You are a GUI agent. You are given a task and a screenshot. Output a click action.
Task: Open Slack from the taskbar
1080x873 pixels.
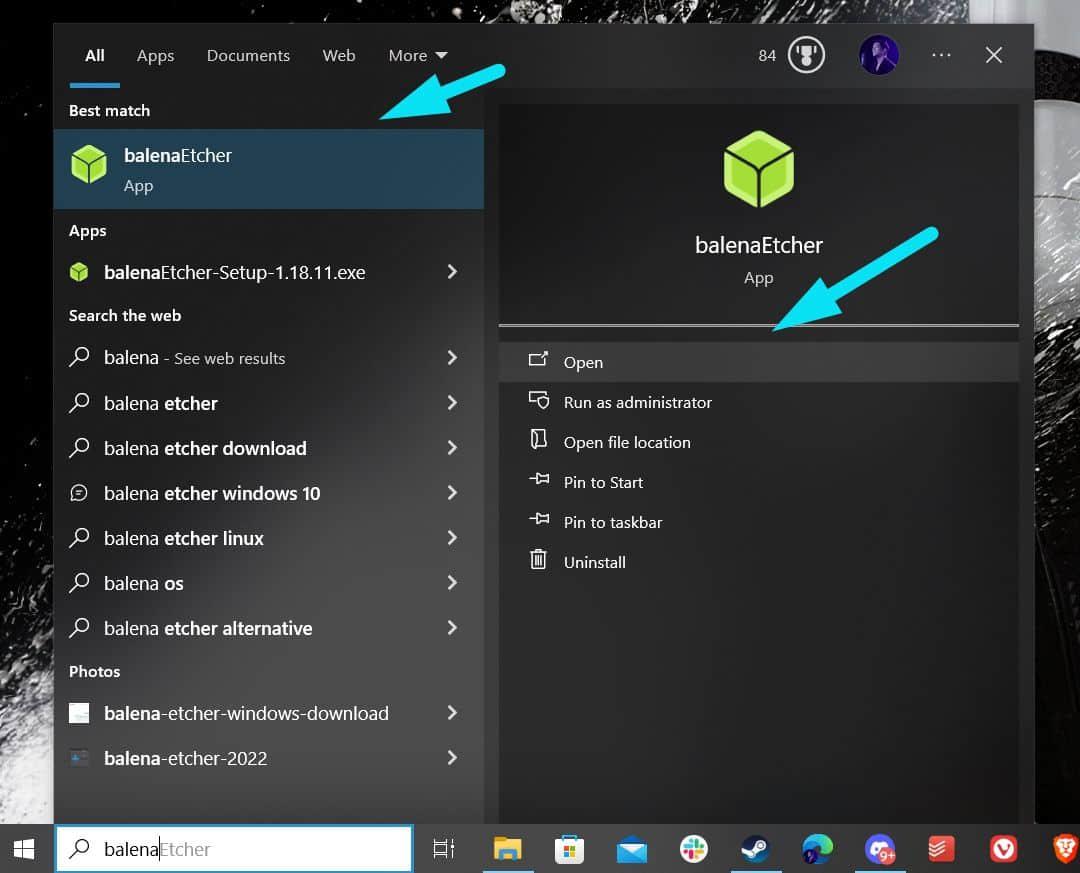693,849
